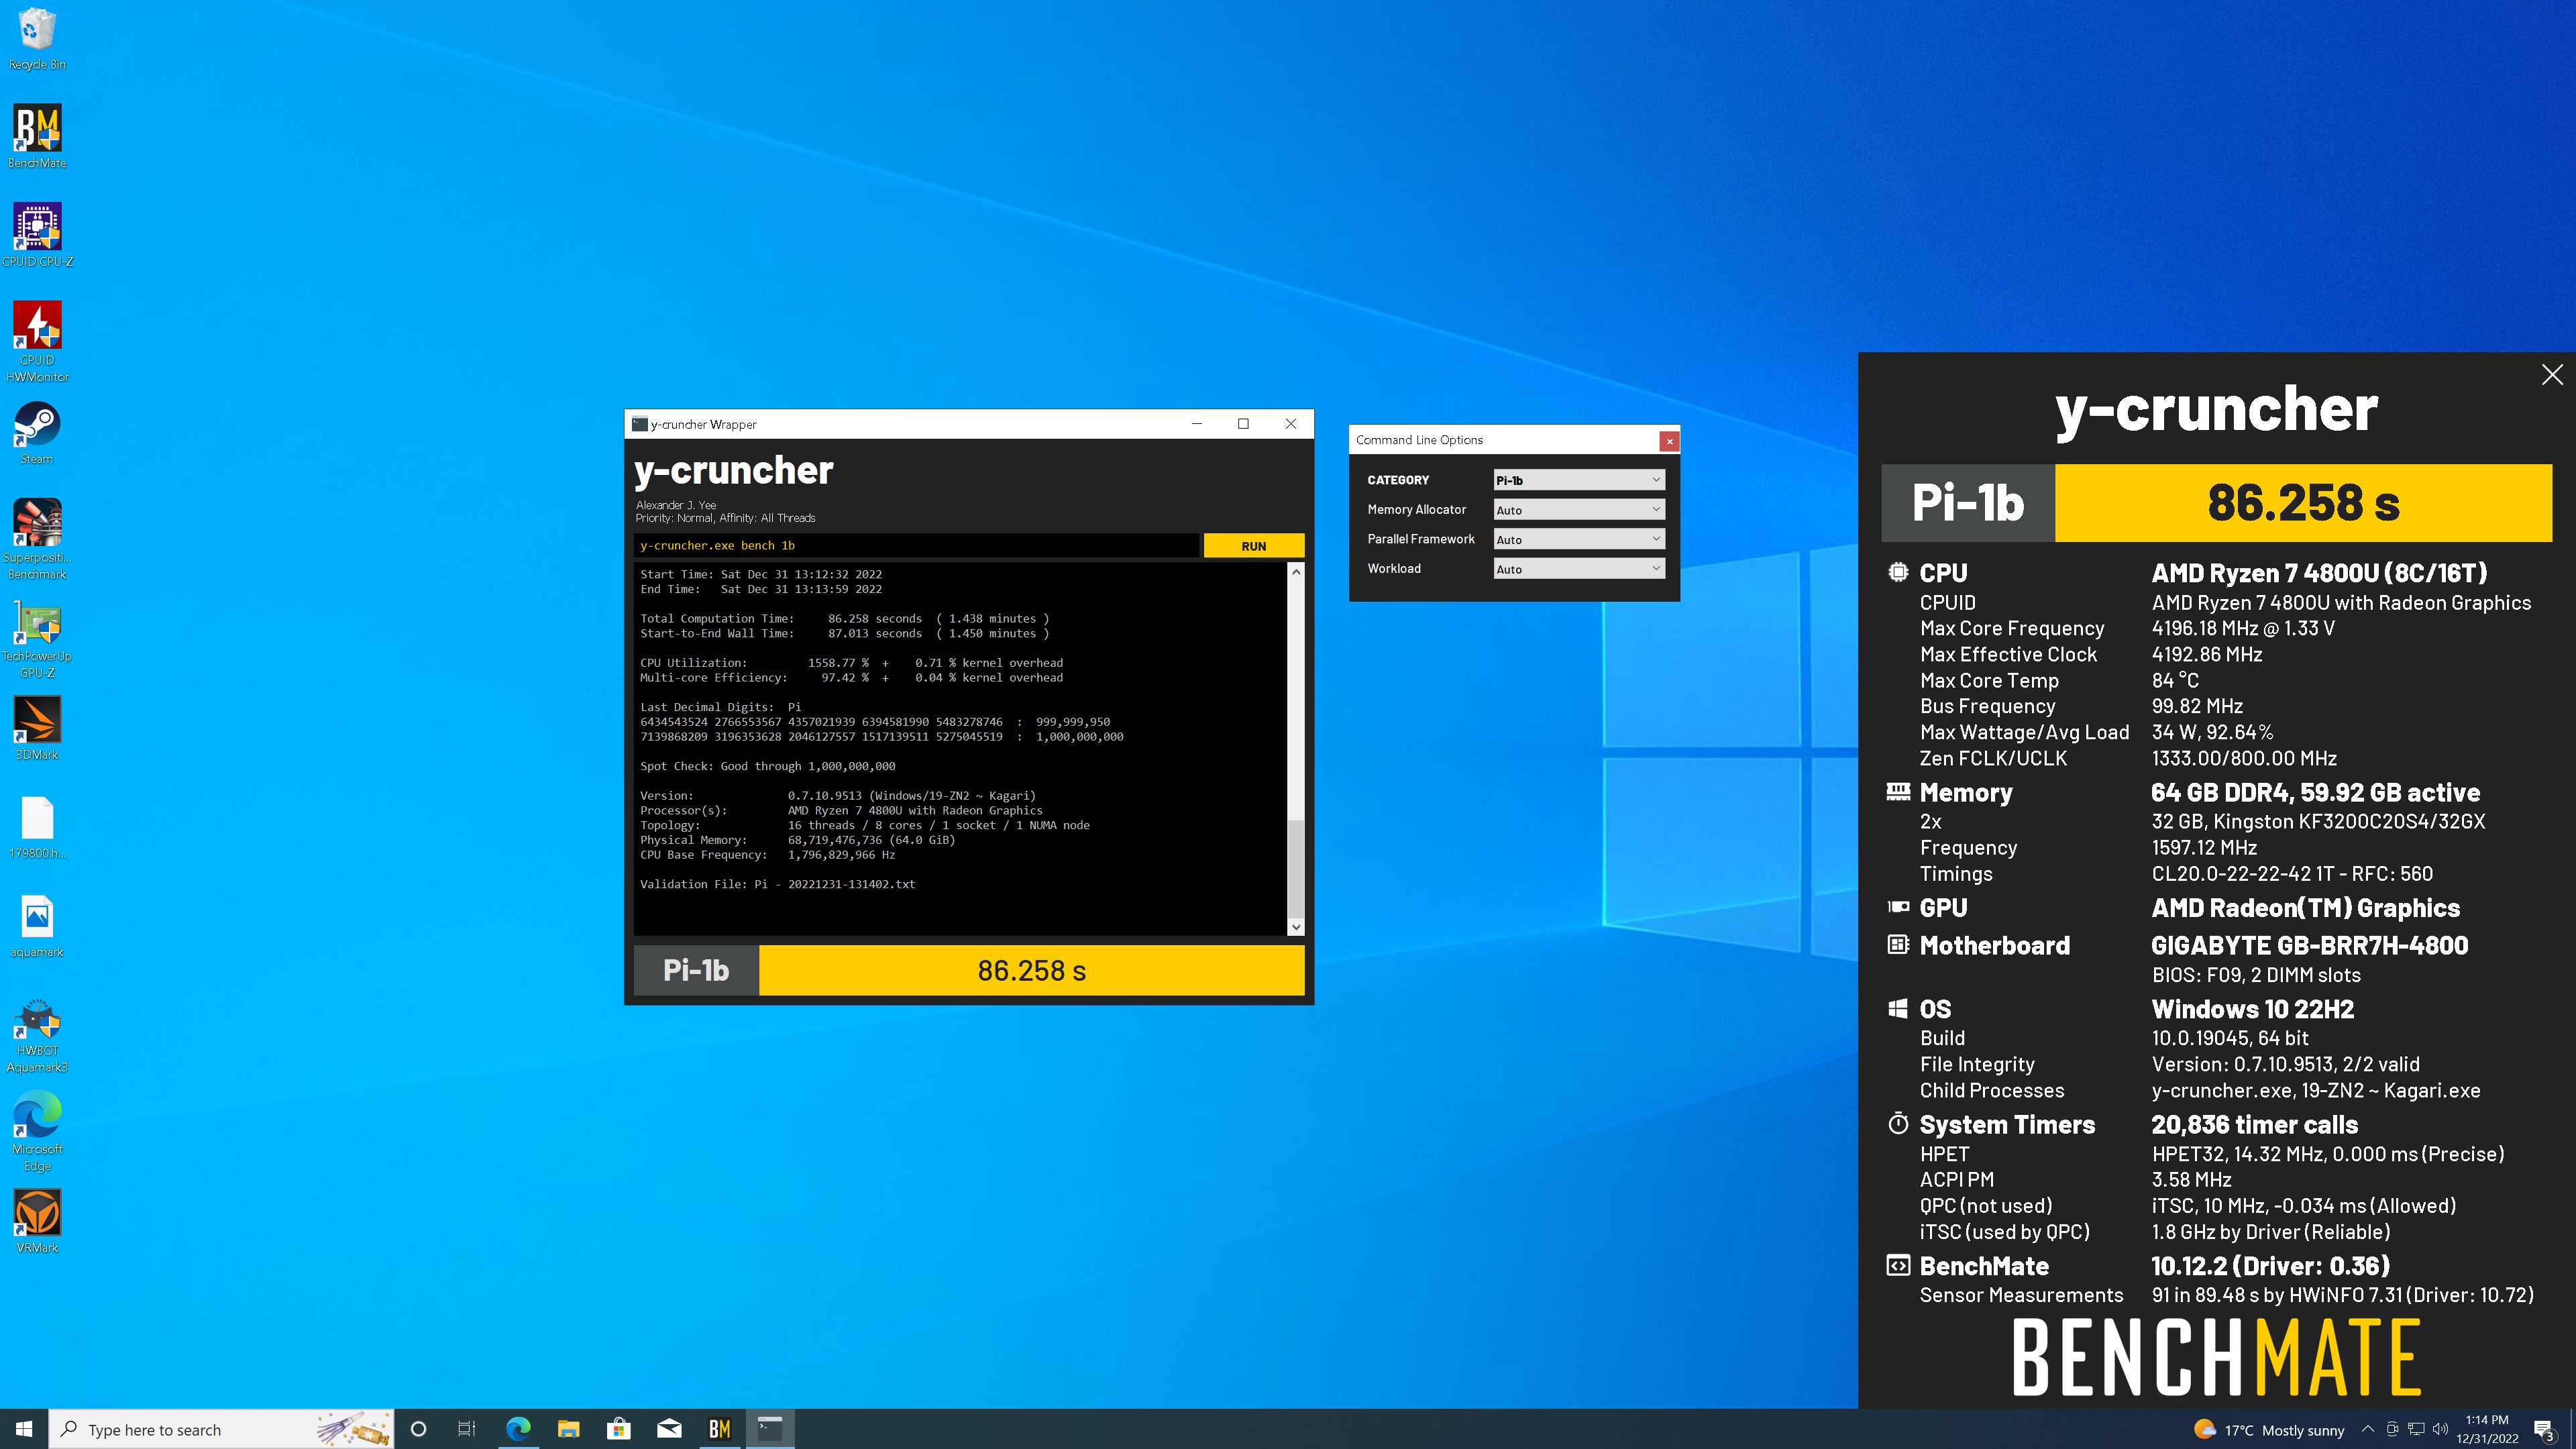Click the y-cruncher.exe bench 1b command field
Viewport: 2576px width, 1449px height.
pyautogui.click(x=916, y=546)
